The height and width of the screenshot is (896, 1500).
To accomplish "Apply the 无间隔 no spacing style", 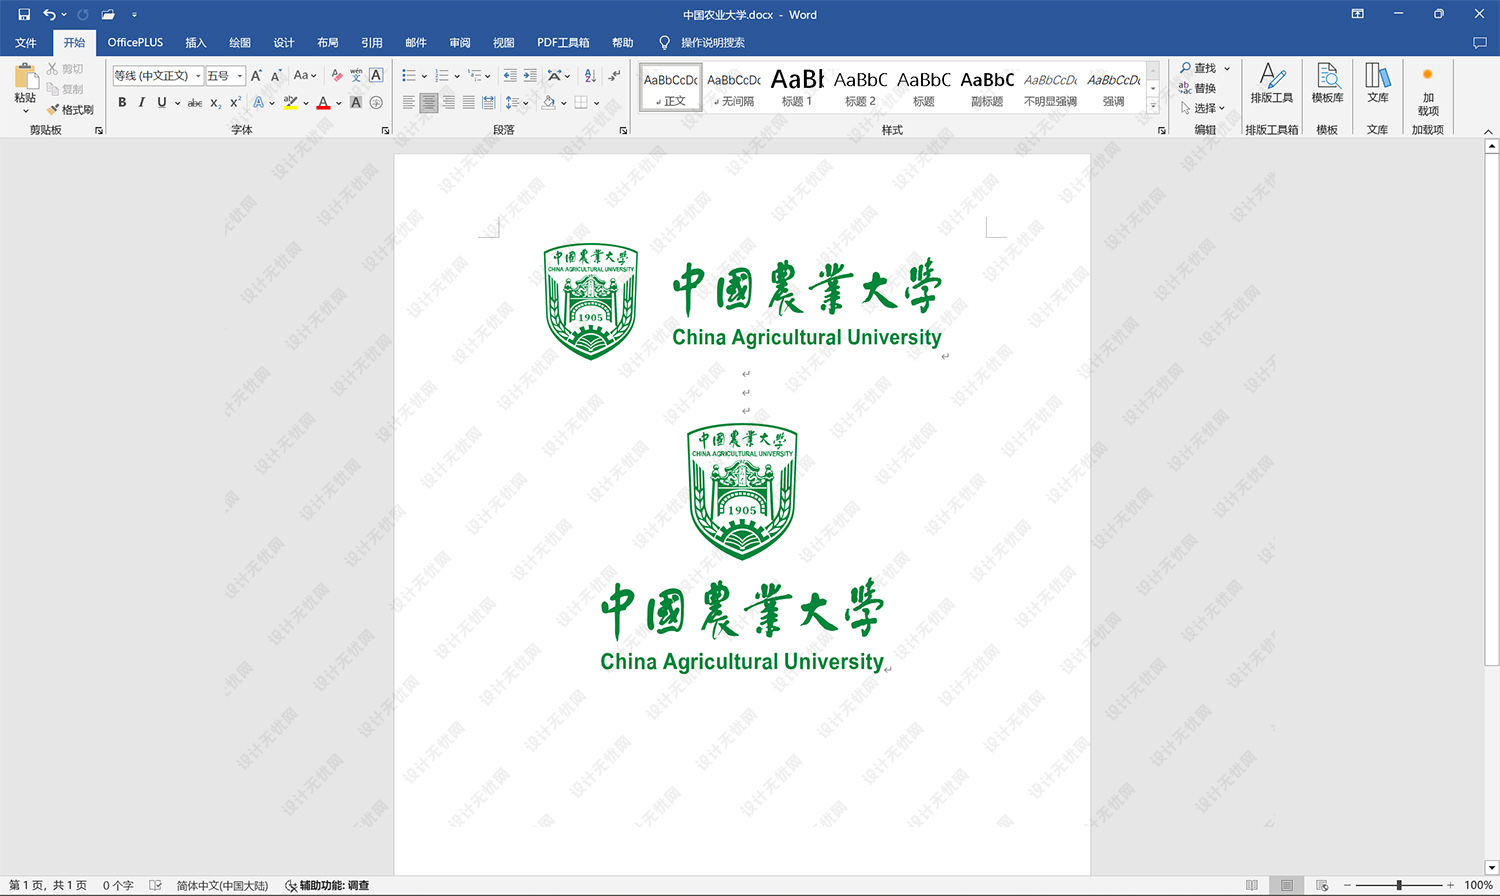I will (734, 87).
